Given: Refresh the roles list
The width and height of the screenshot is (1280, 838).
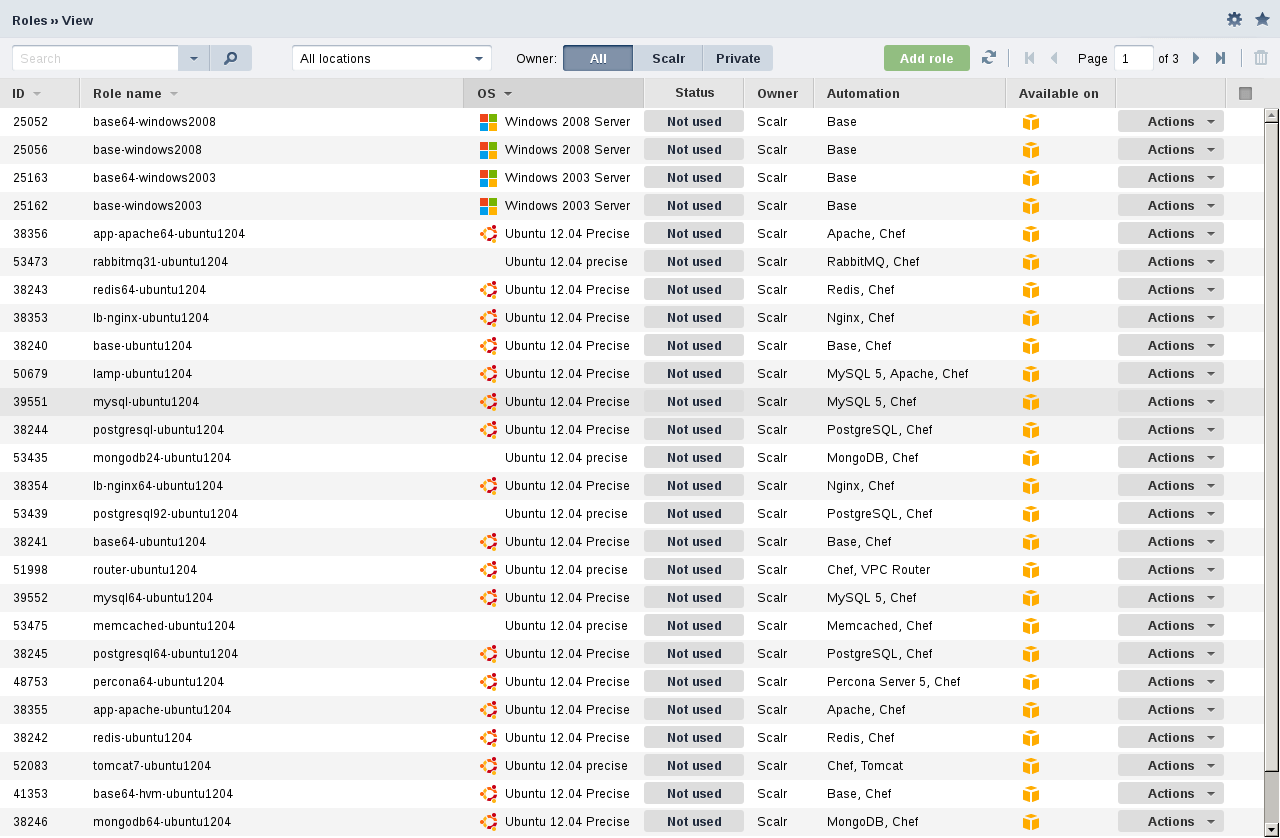Looking at the screenshot, I should pos(989,58).
